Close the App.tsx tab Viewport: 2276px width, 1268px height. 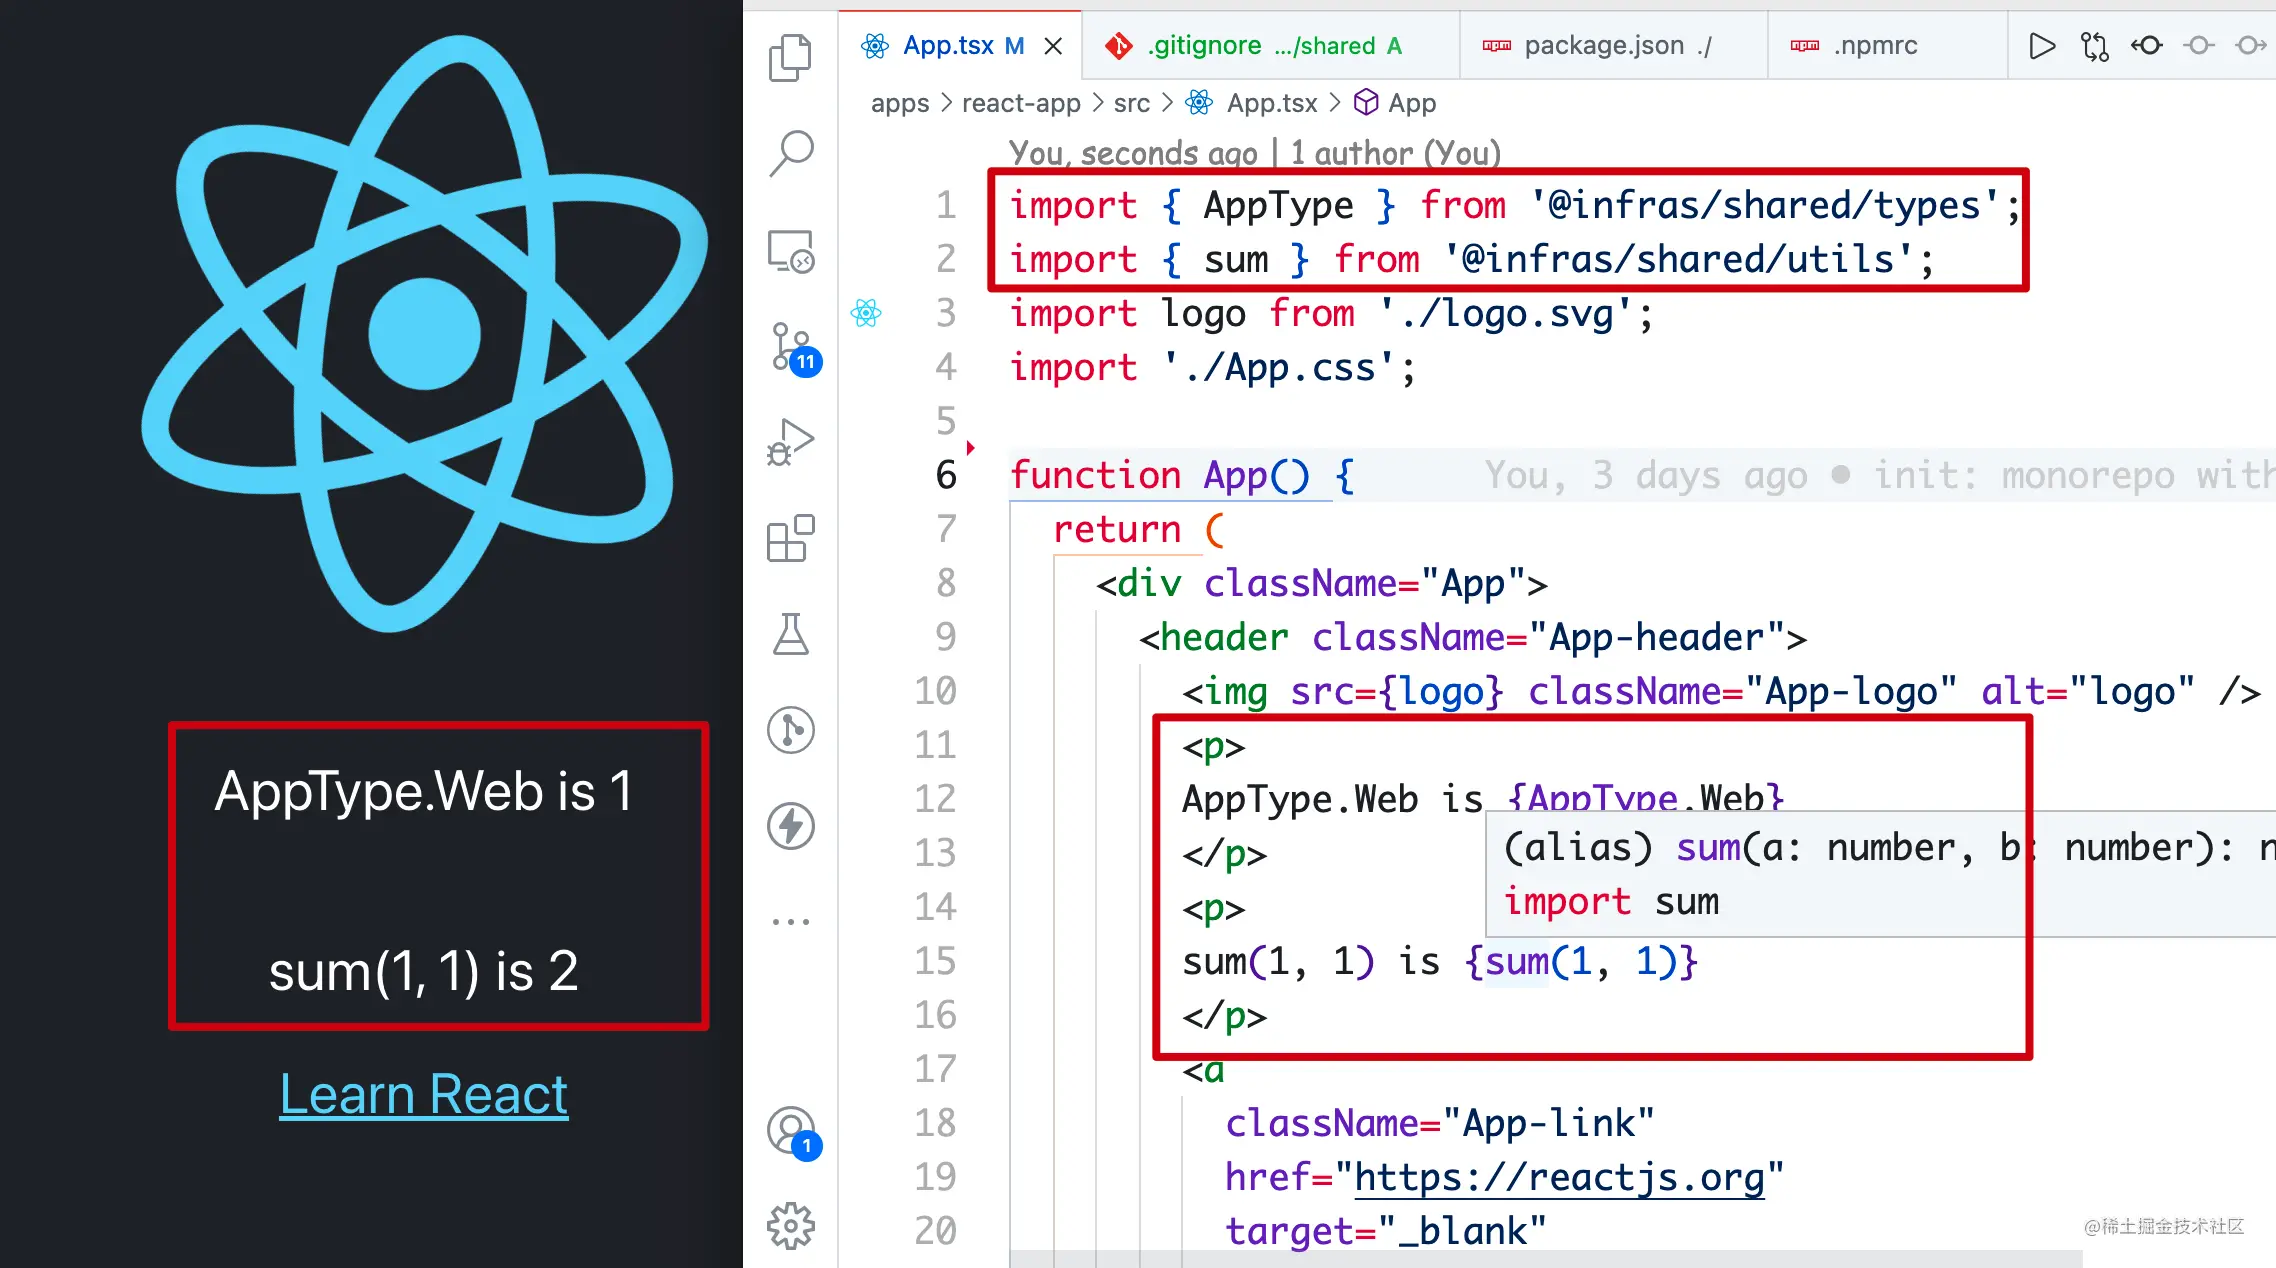[x=1053, y=46]
